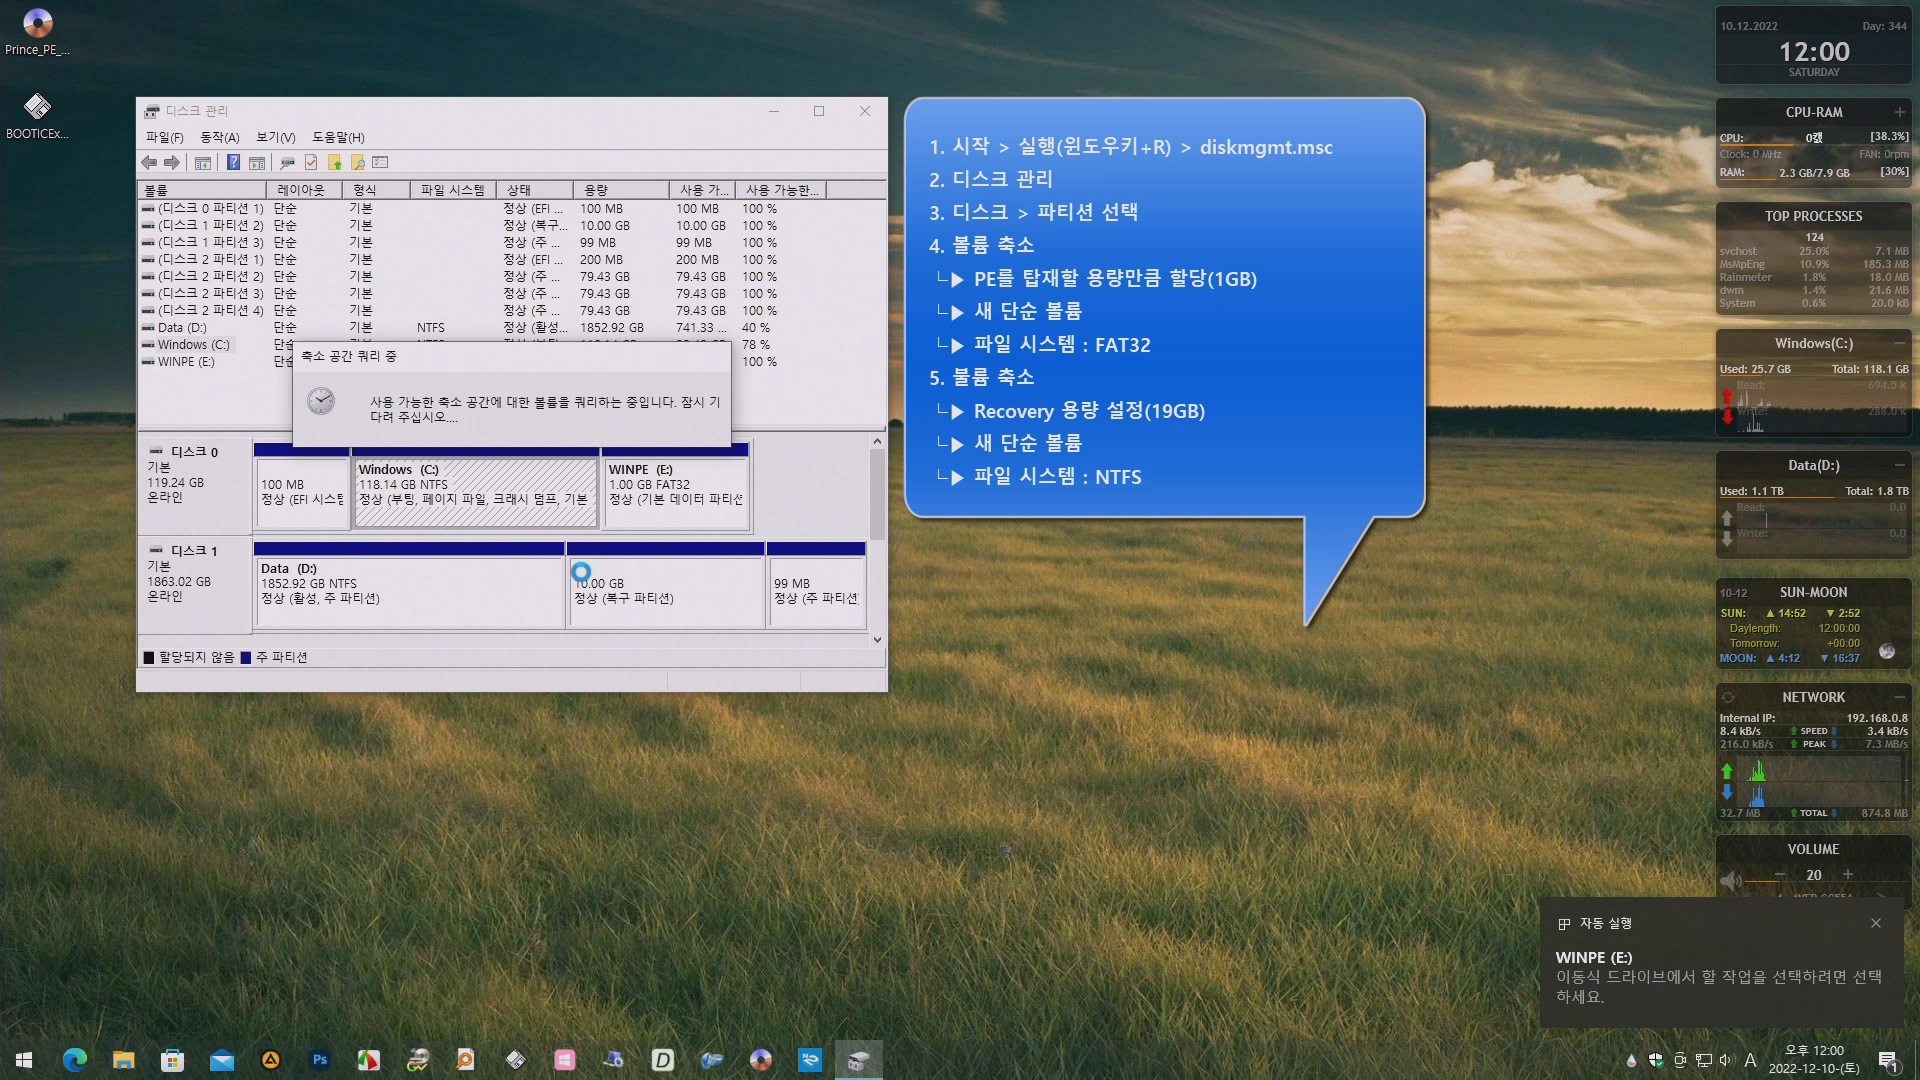Screen dimensions: 1920x1080
Task: Select the (디스크 1 파티션 2) volume row
Action: (511, 226)
